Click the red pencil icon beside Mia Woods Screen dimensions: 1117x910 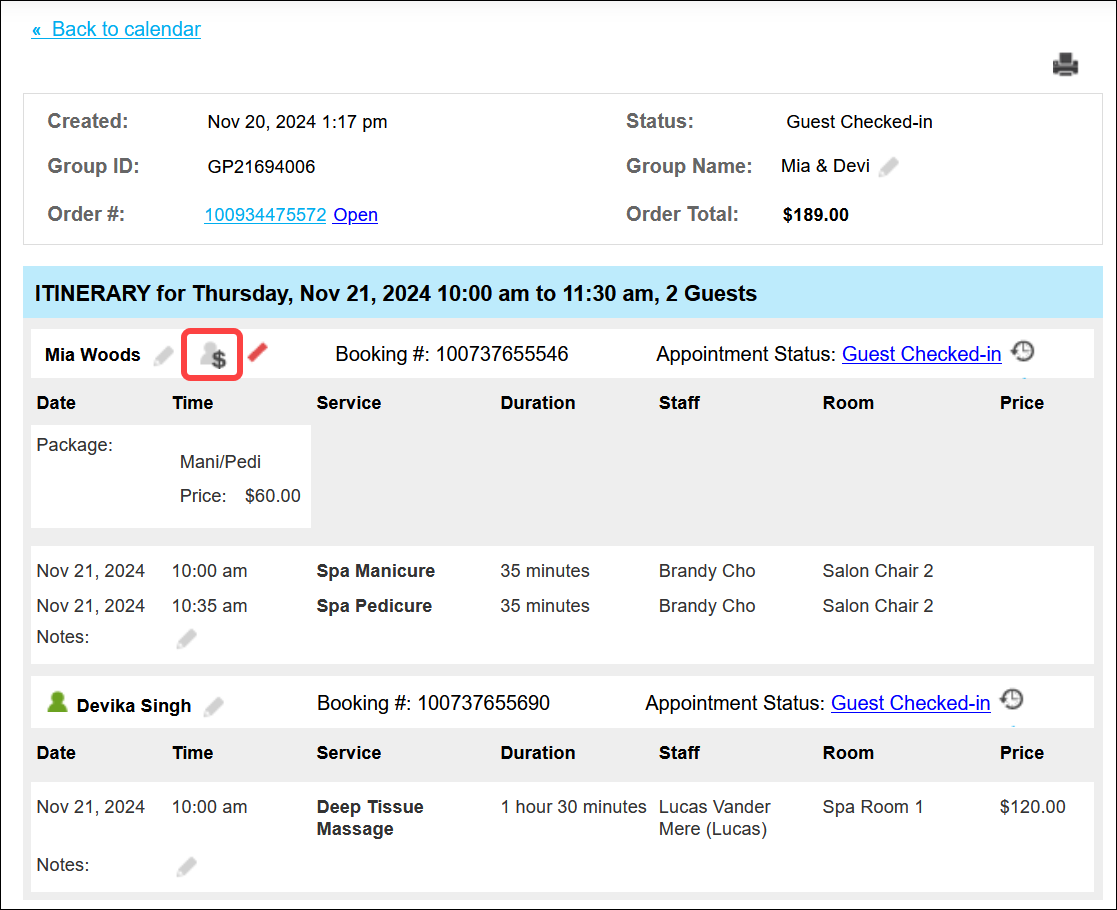[x=258, y=352]
